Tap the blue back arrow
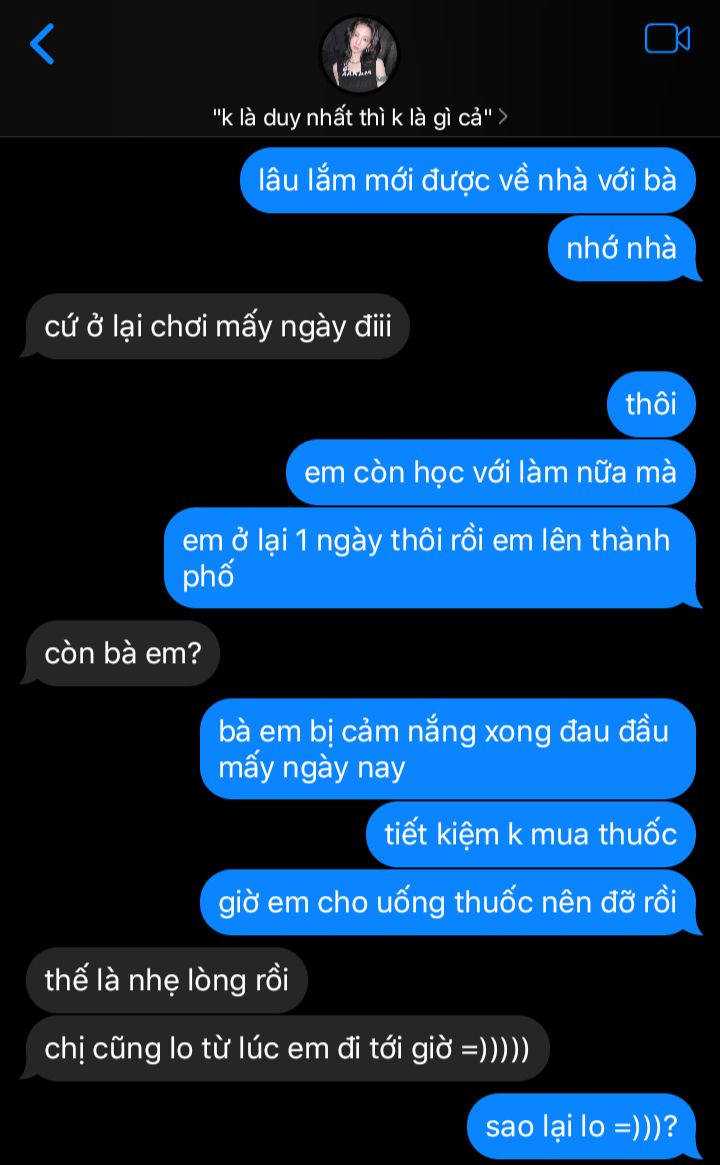720x1165 pixels. 42,44
